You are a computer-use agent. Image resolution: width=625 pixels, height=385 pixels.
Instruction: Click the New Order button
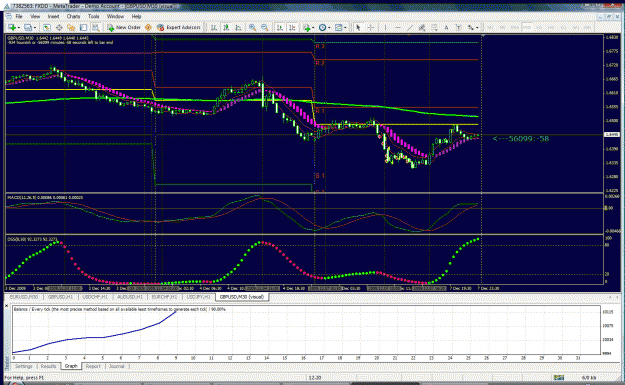pos(124,28)
